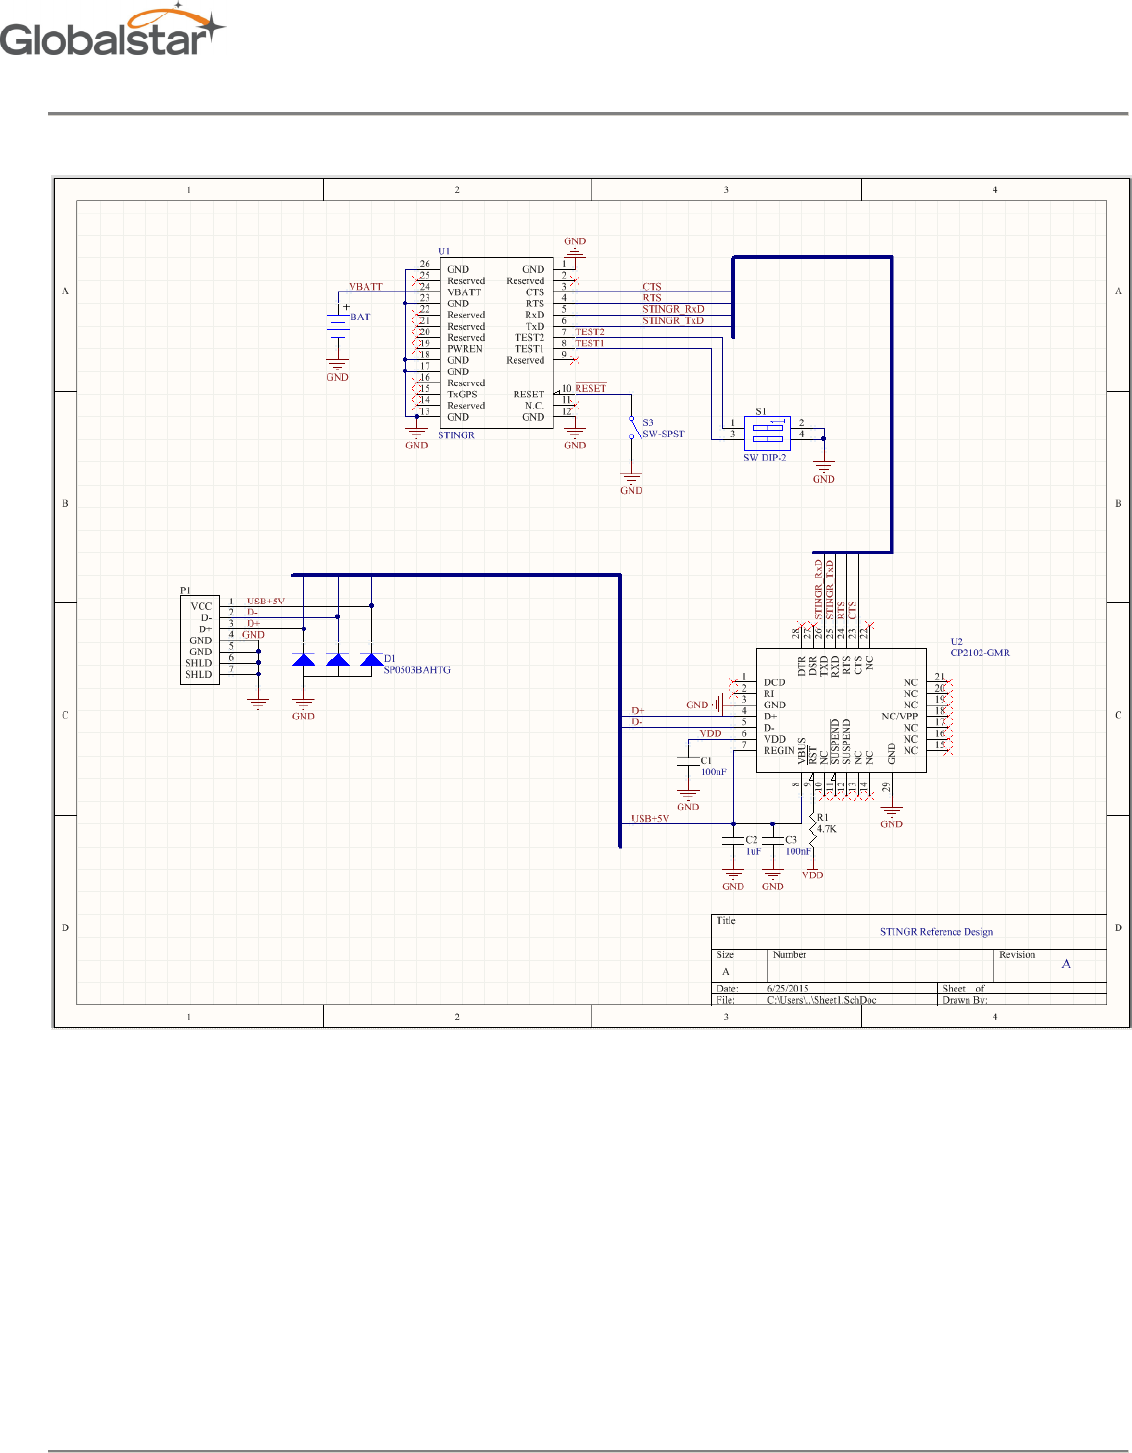Viewport: 1132px width, 1453px height.
Task: Click the TxGPS pin name in U1
Action: click(462, 394)
